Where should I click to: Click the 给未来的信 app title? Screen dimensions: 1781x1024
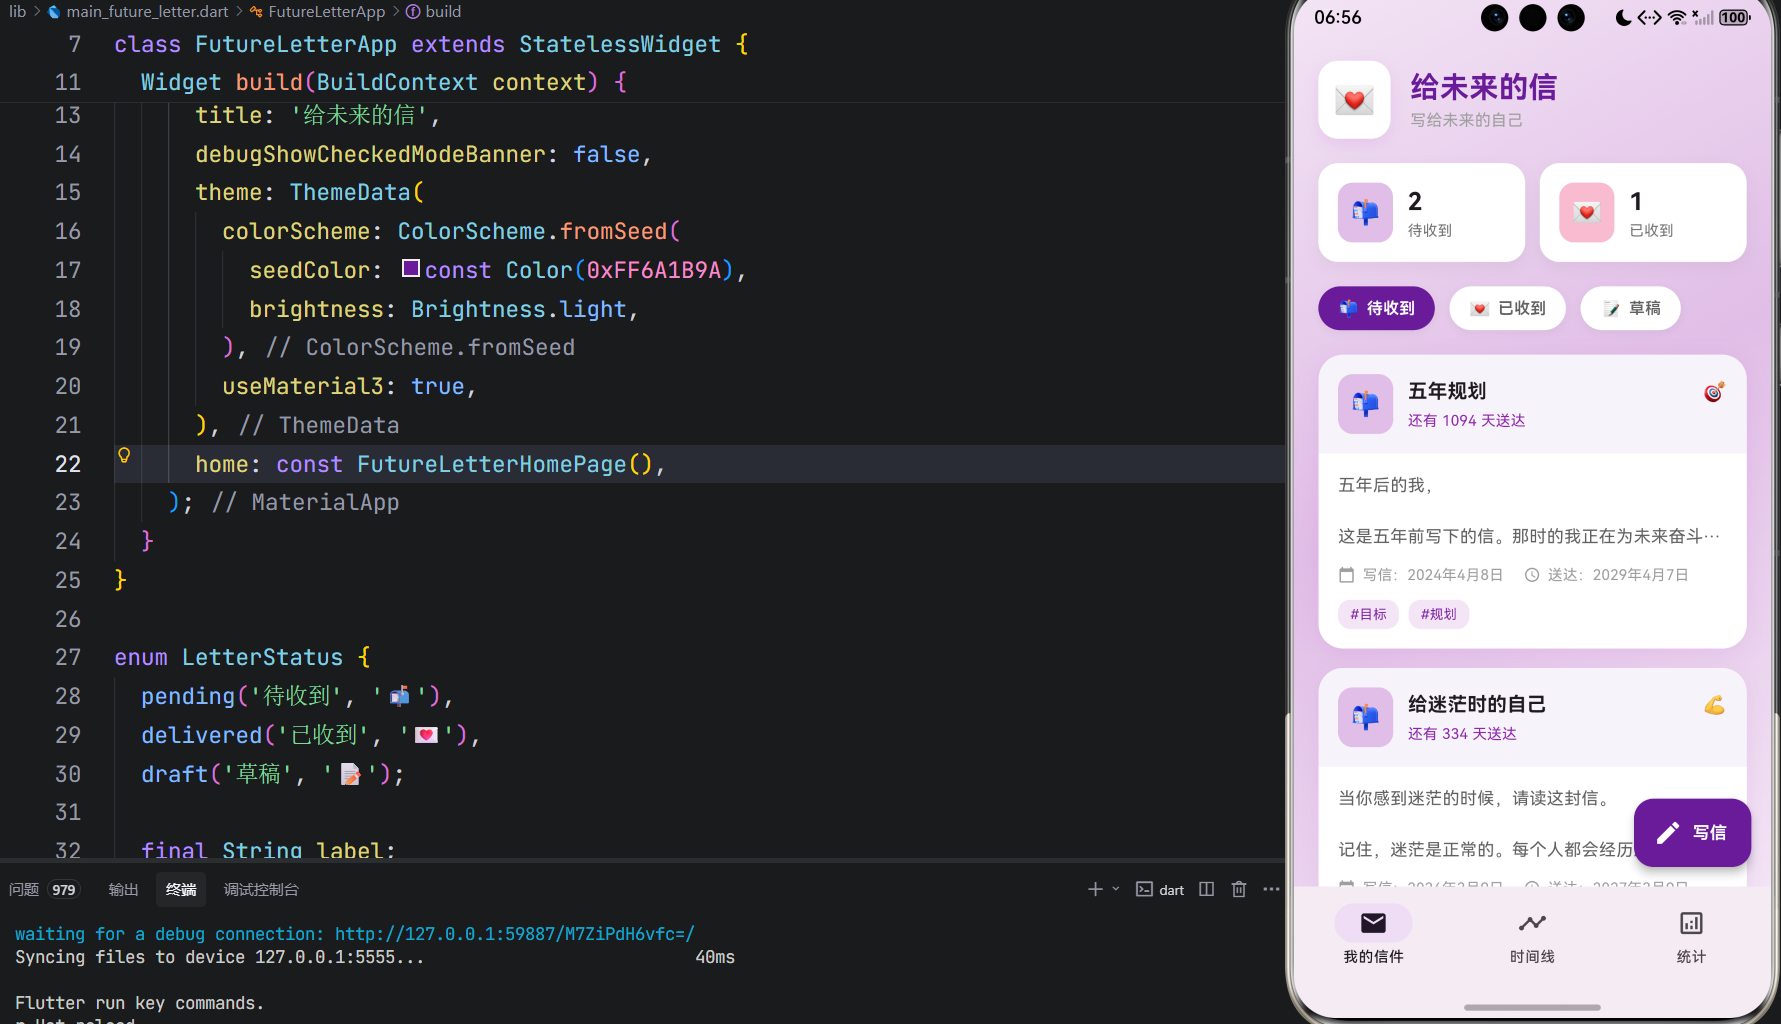pos(1483,87)
